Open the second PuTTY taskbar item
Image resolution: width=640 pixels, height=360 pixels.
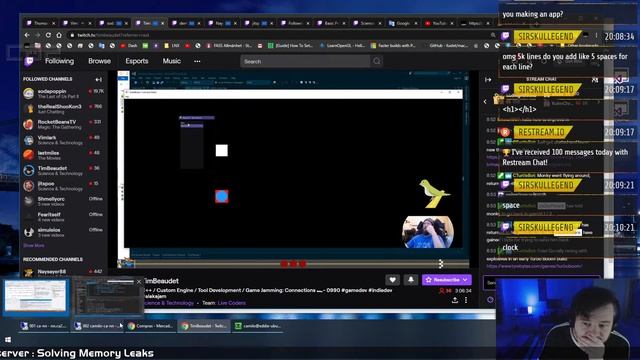pyautogui.click(x=98, y=326)
